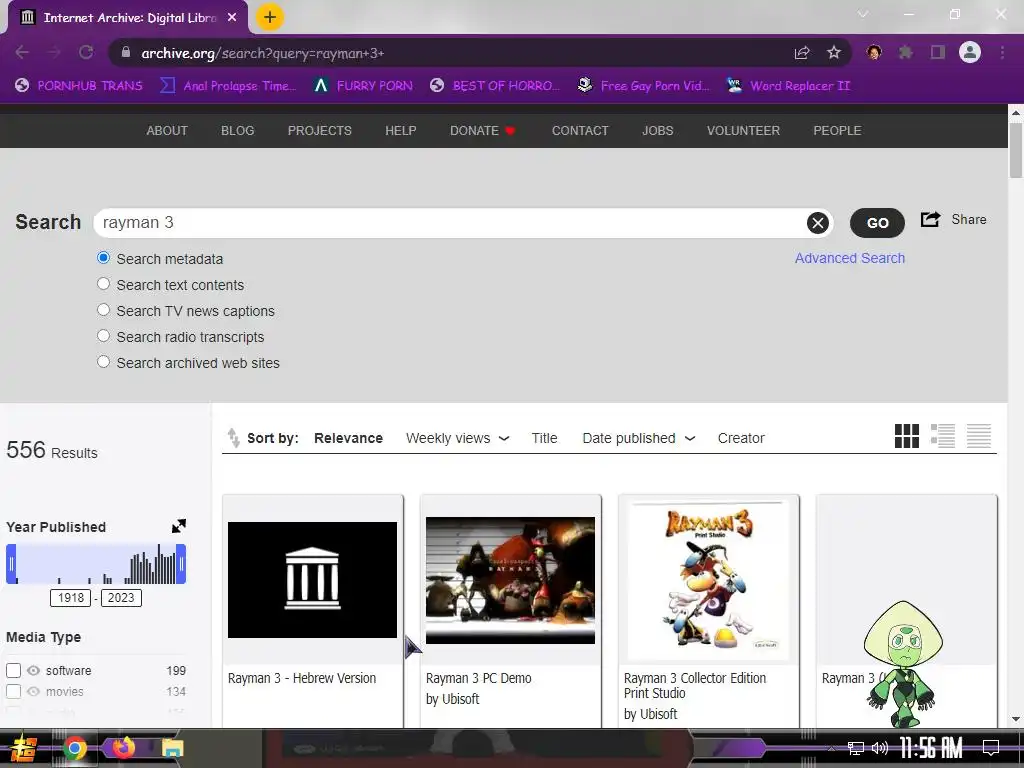Toggle eye icon next to software

tap(33, 671)
